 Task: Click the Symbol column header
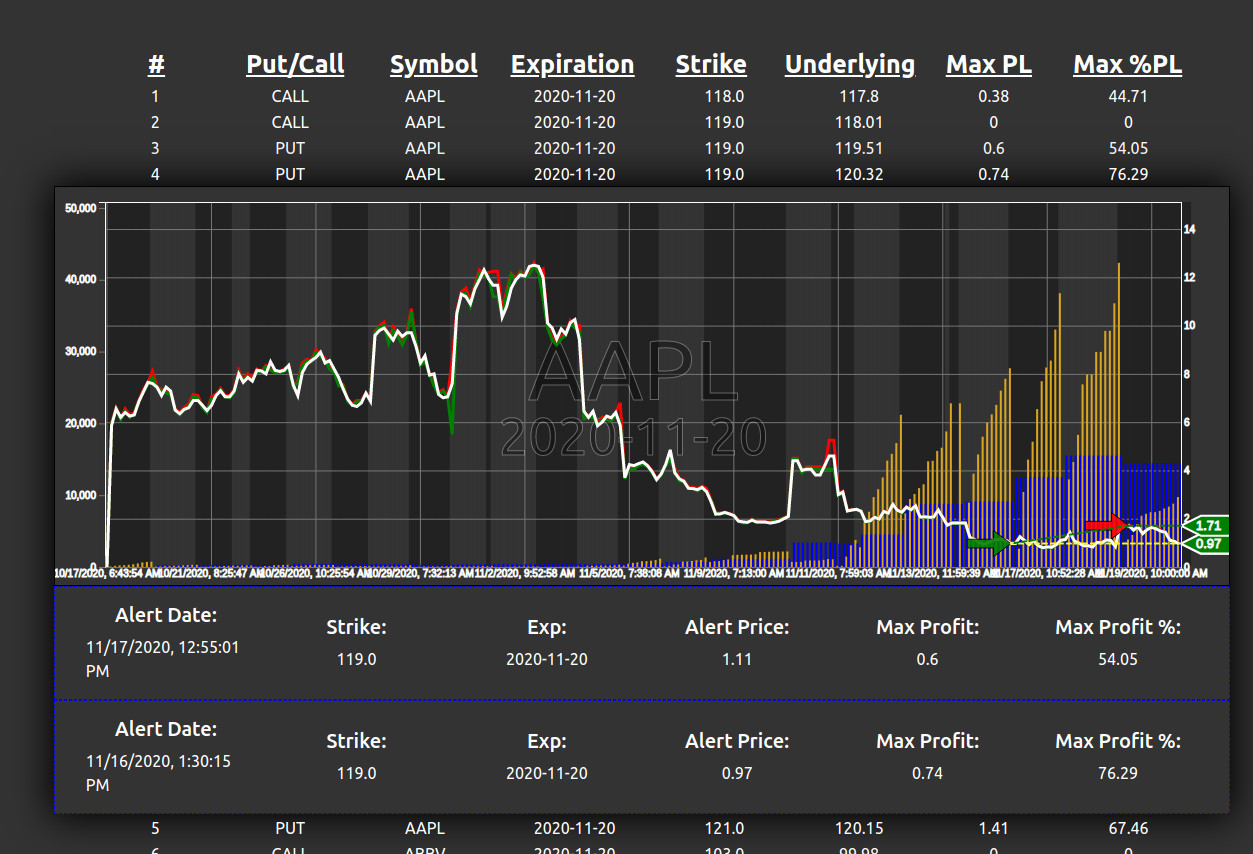[x=433, y=65]
